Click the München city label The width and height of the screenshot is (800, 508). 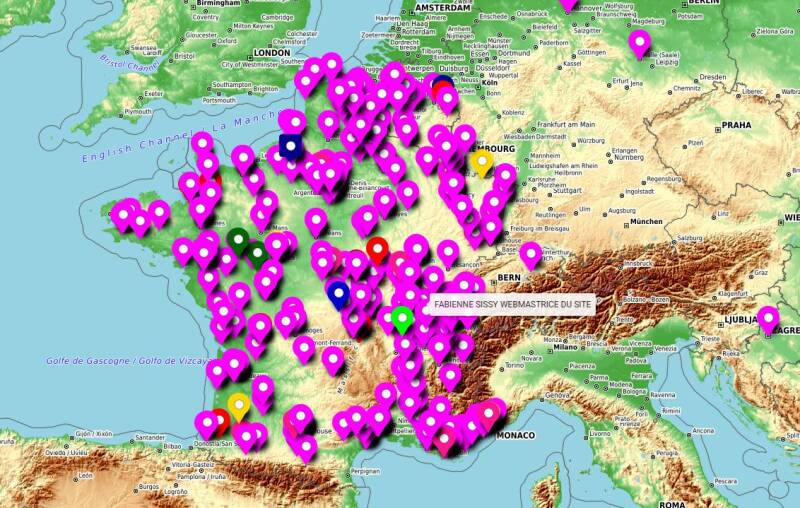(646, 221)
